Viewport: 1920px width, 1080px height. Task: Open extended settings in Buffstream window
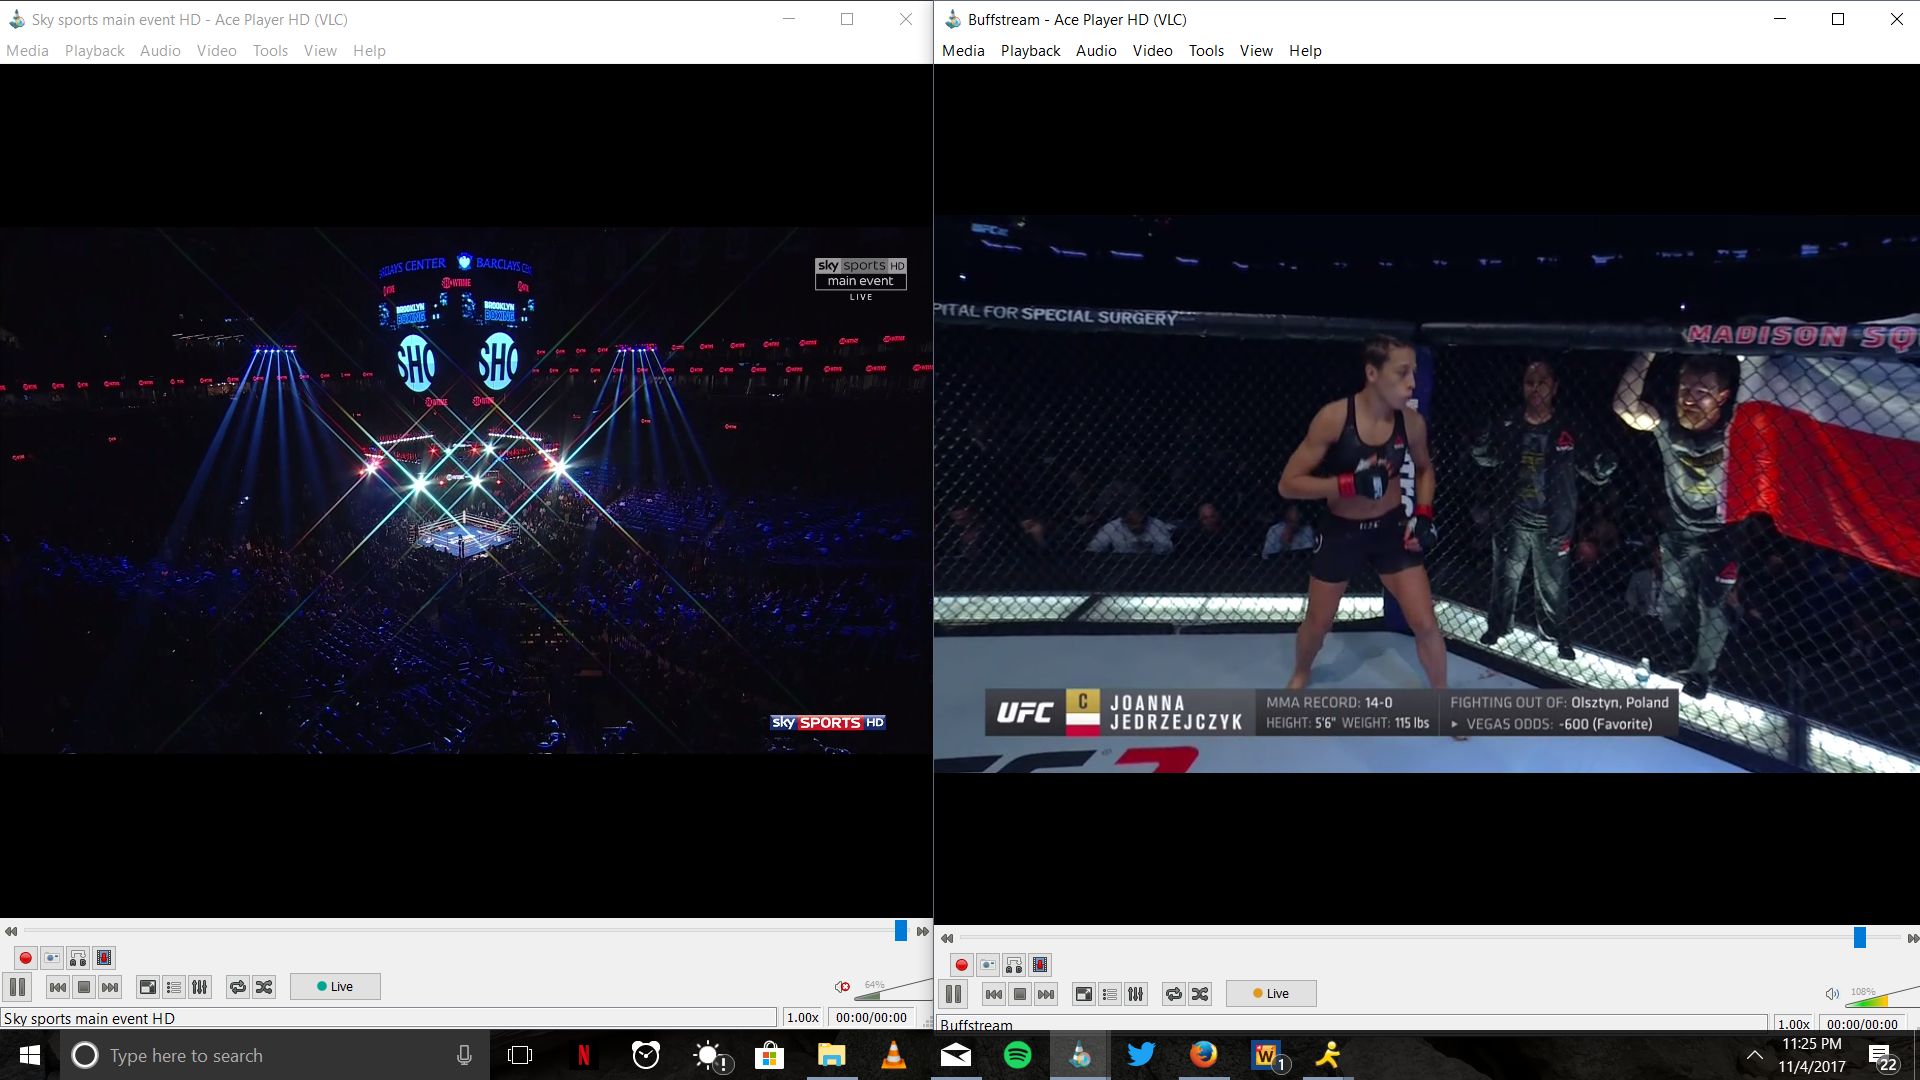point(1136,994)
